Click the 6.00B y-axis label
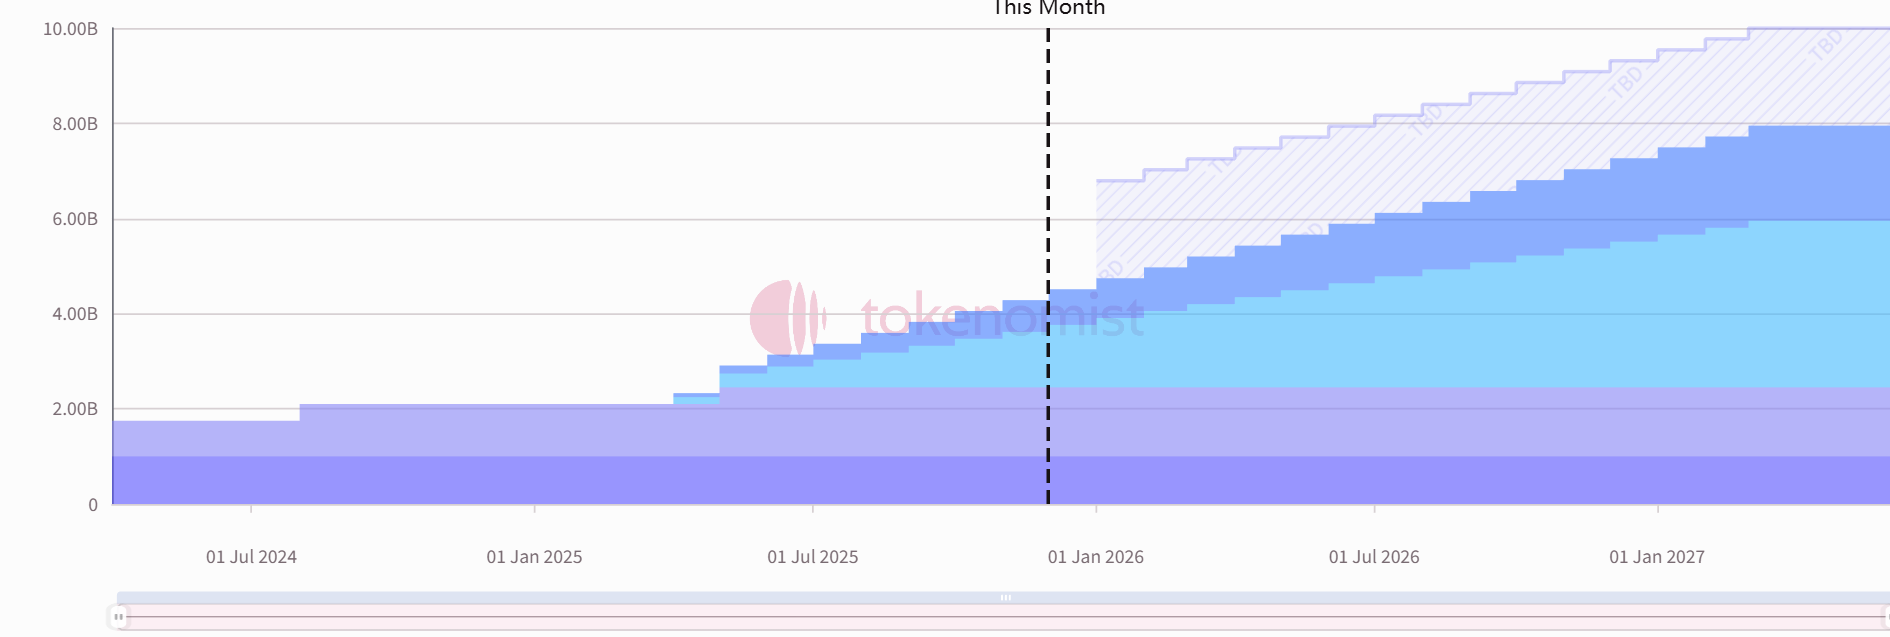1890x637 pixels. point(75,219)
